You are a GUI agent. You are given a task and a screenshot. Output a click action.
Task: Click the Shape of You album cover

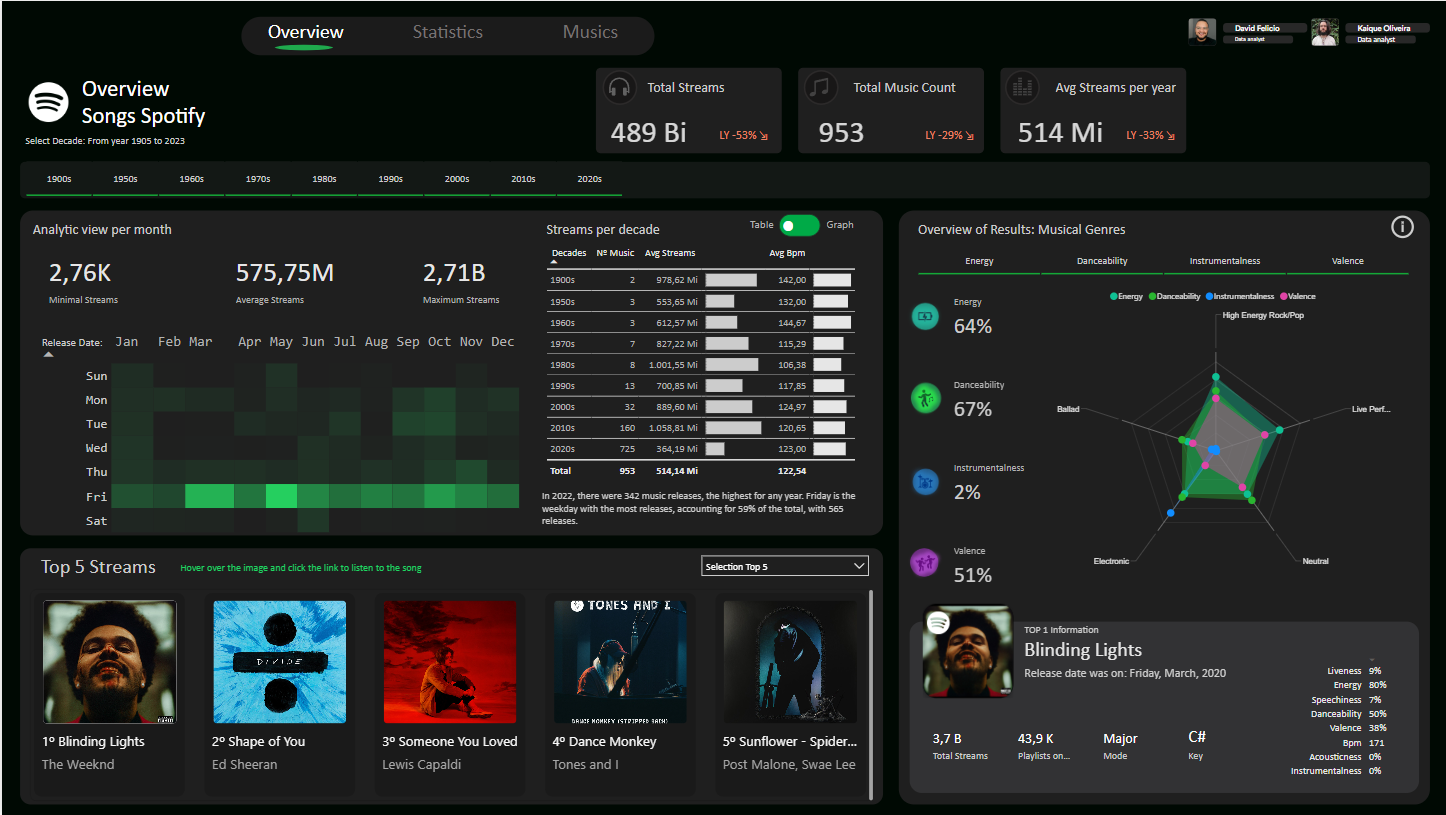click(x=280, y=662)
